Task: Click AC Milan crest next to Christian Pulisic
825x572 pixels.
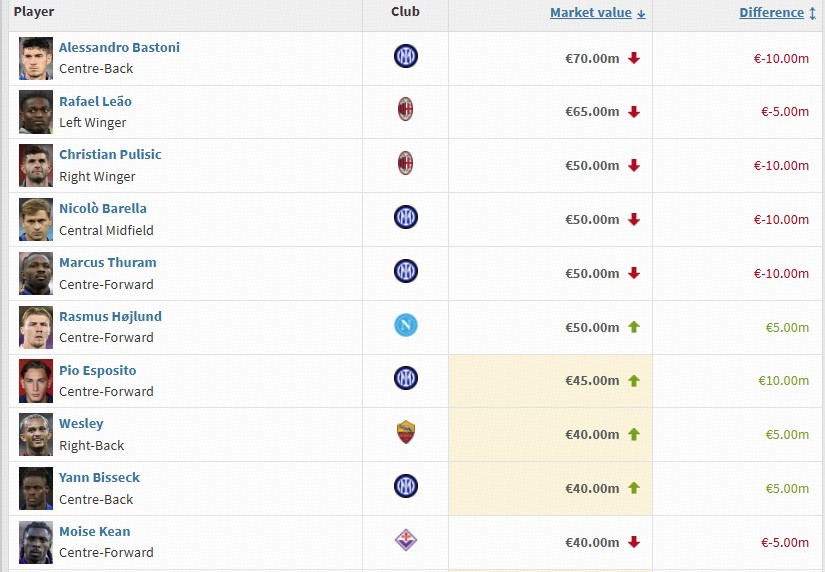Action: [406, 164]
